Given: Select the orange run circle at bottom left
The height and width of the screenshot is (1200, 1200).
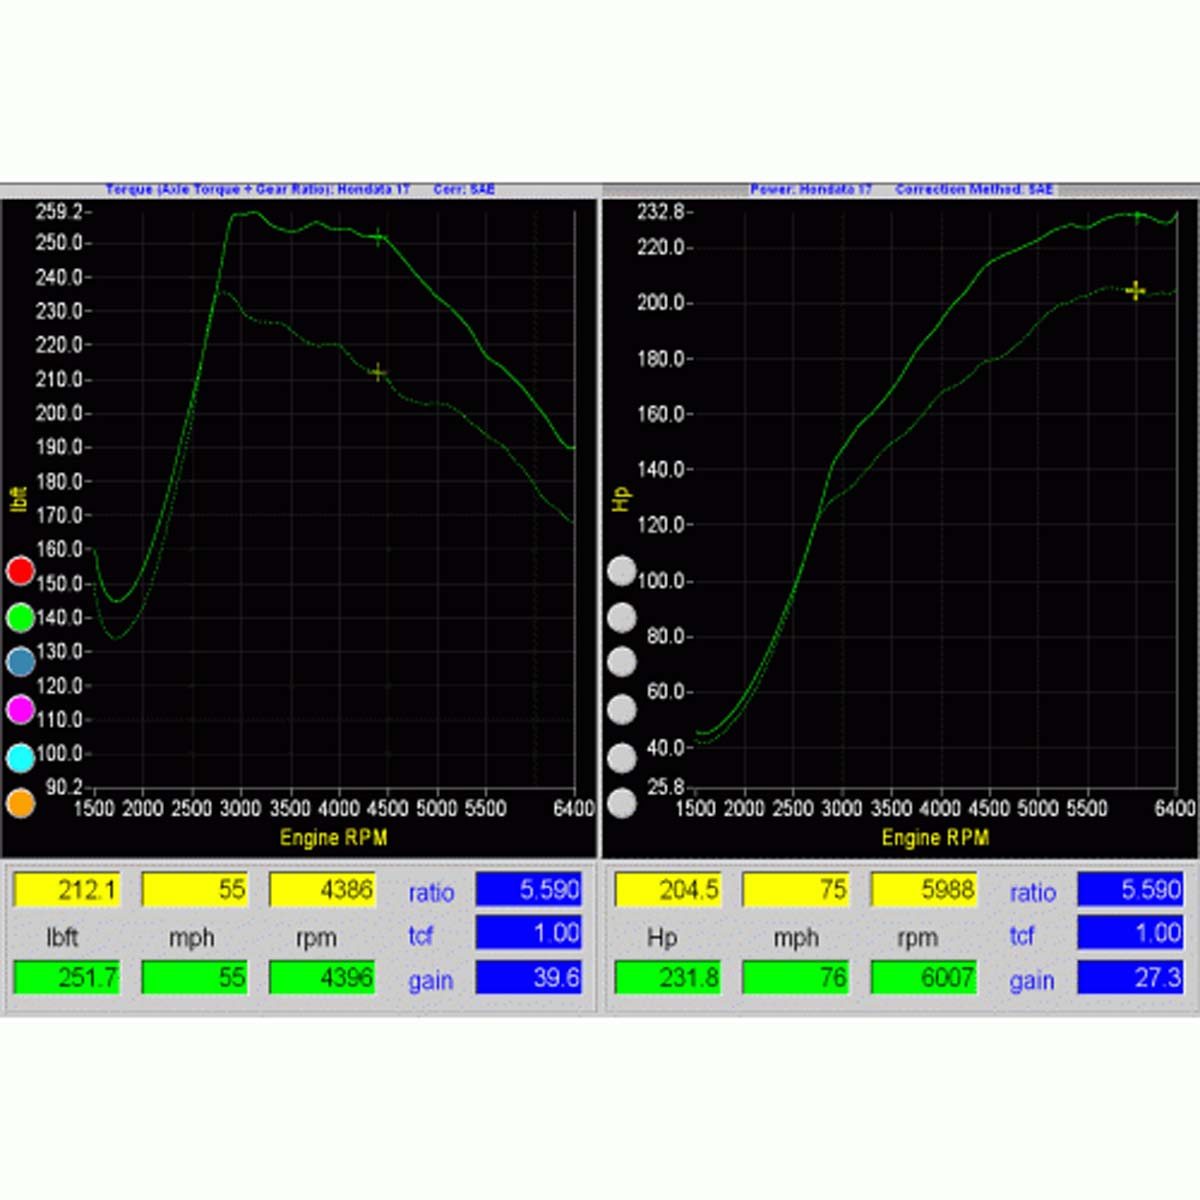Looking at the screenshot, I should coord(20,802).
